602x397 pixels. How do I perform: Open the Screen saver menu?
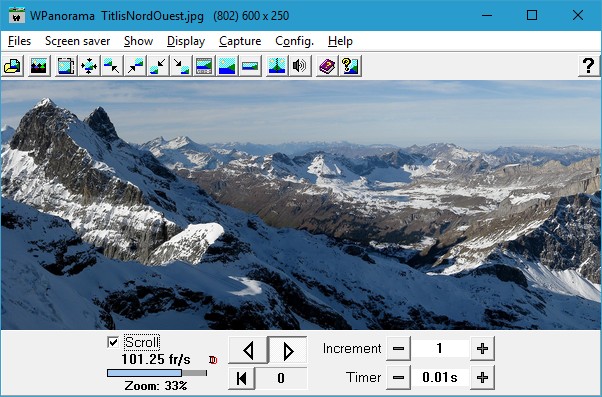point(78,41)
